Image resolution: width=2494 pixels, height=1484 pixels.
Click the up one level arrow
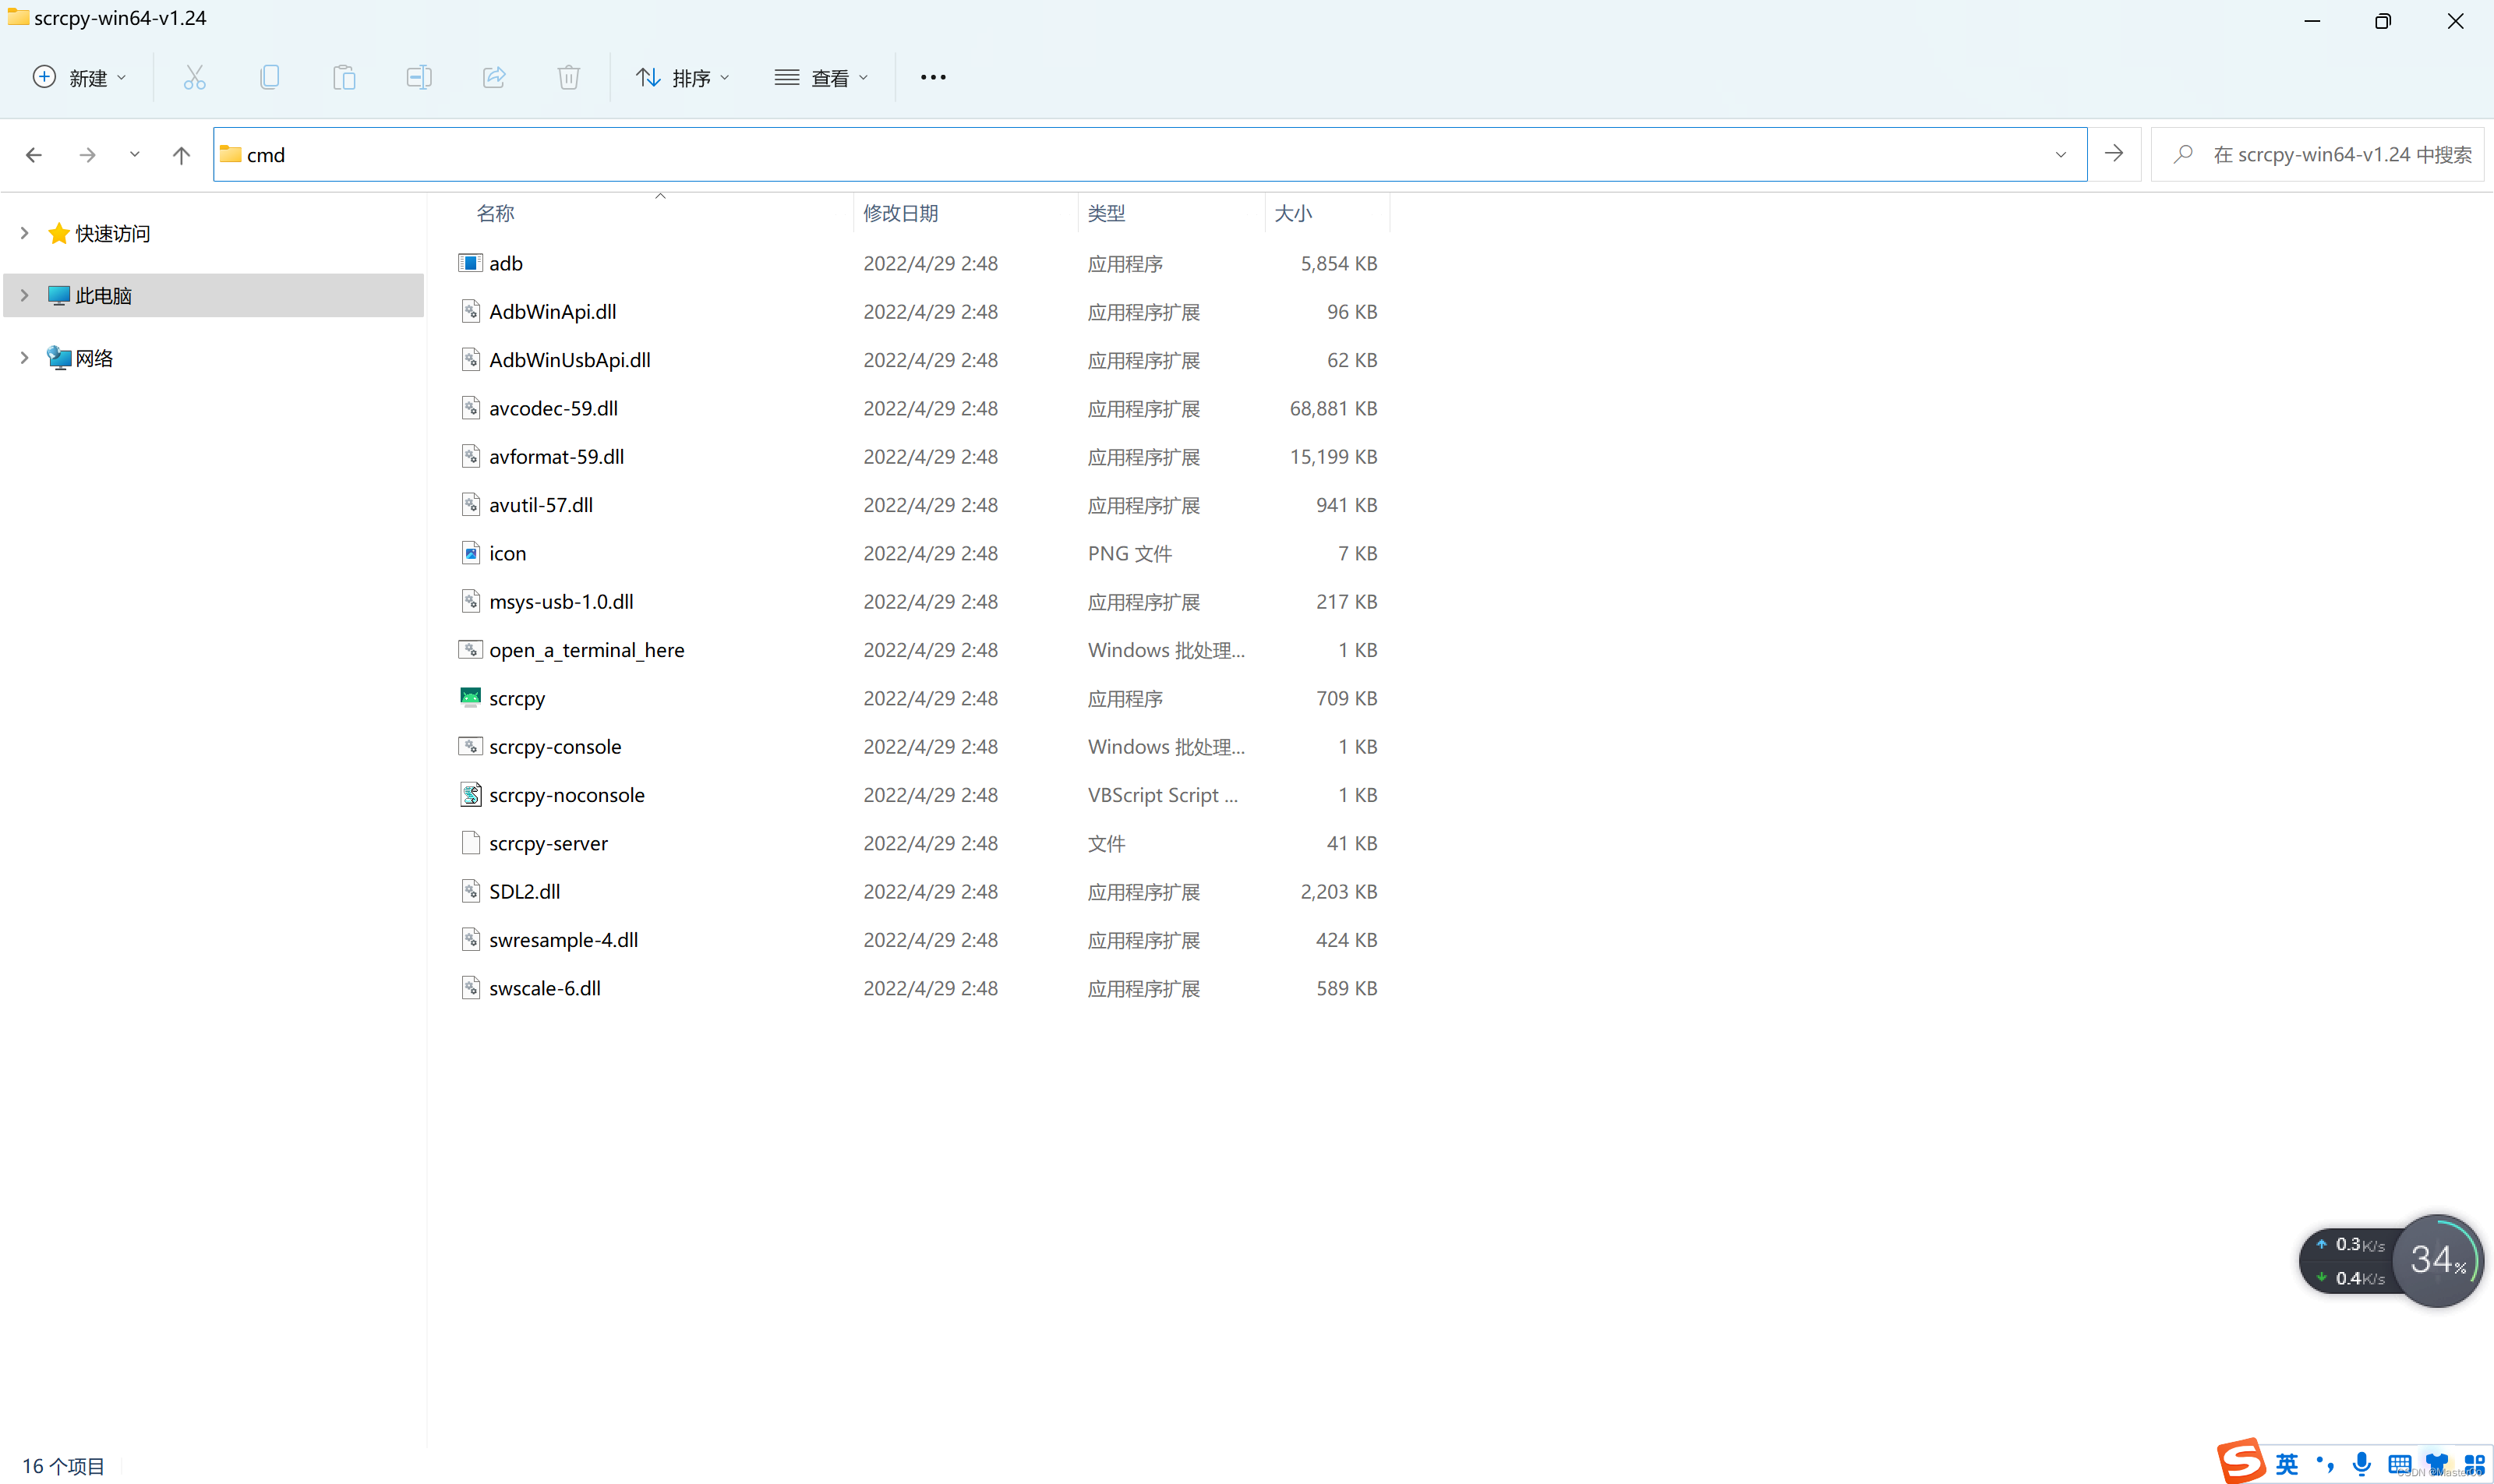[181, 155]
